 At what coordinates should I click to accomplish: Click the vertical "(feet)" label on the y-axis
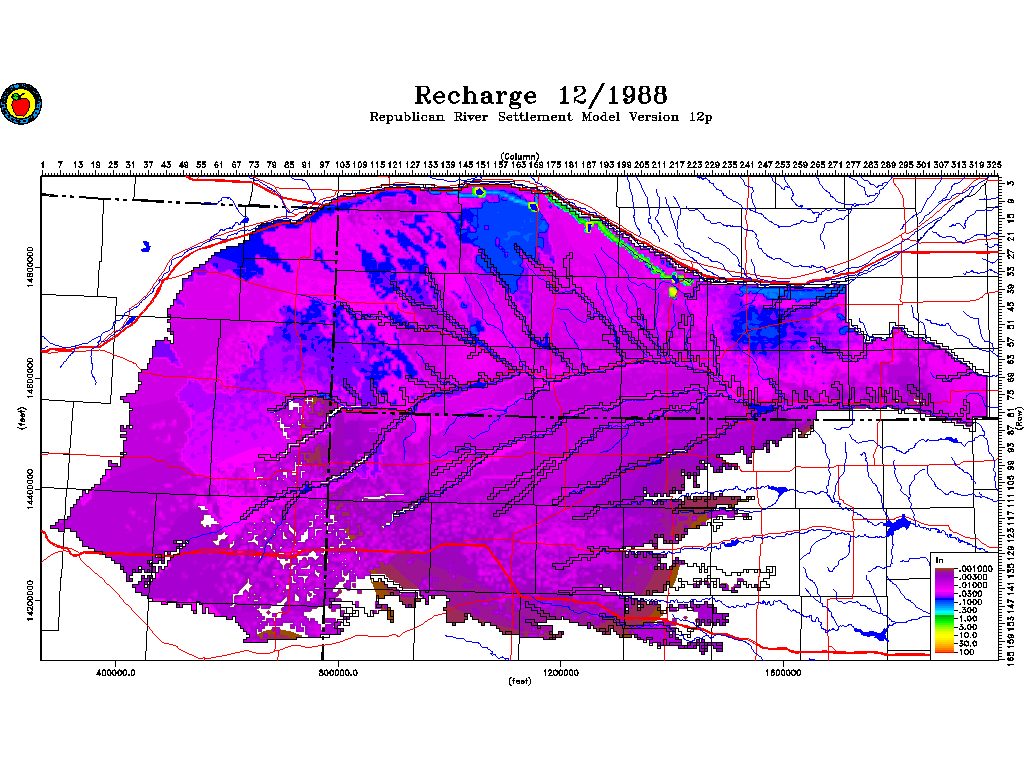[x=23, y=418]
